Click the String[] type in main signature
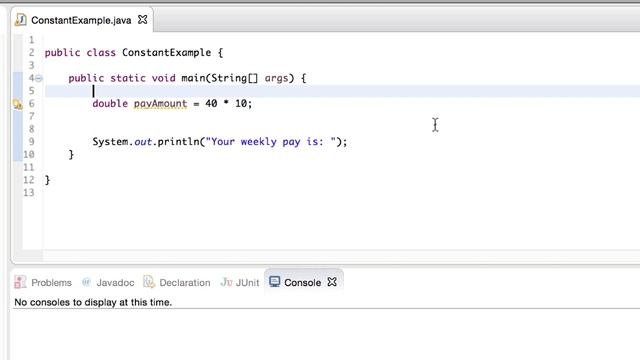 point(234,78)
